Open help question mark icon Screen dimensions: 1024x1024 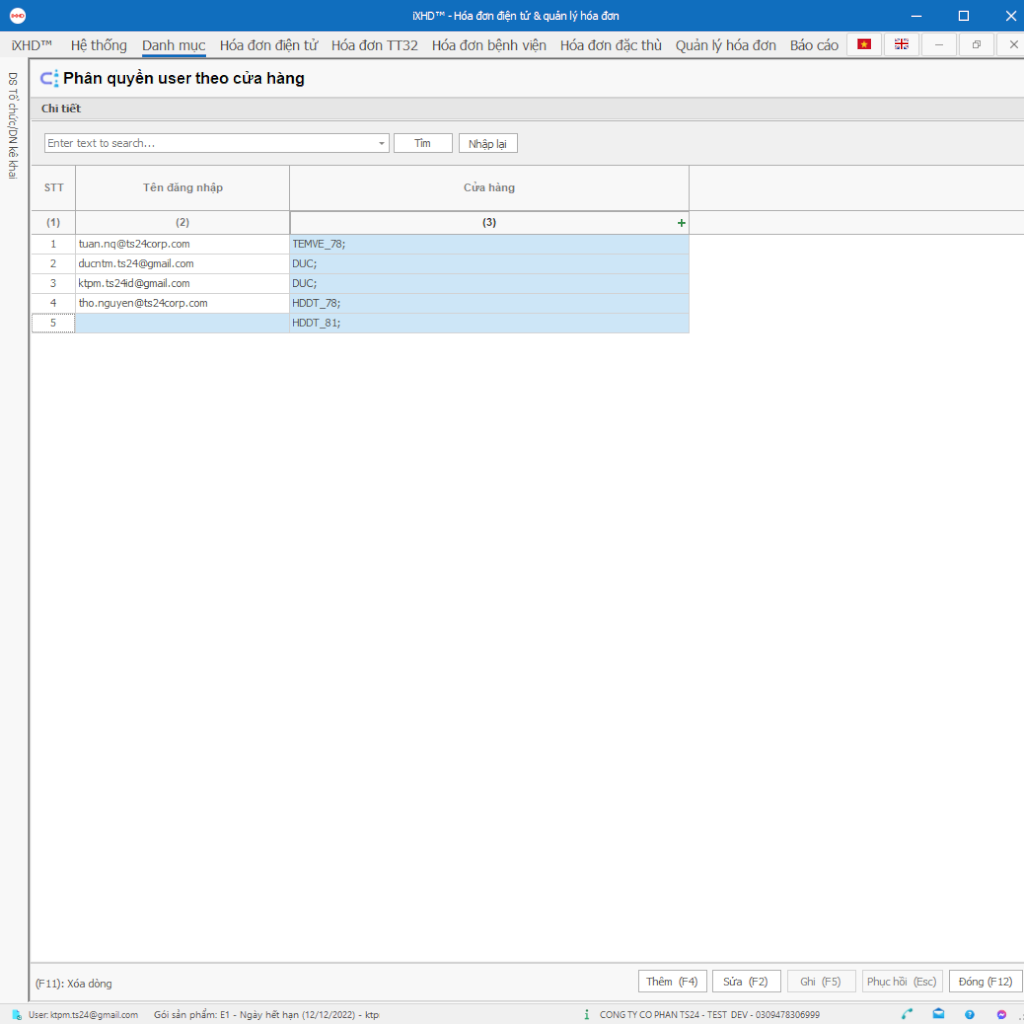[x=969, y=1014]
